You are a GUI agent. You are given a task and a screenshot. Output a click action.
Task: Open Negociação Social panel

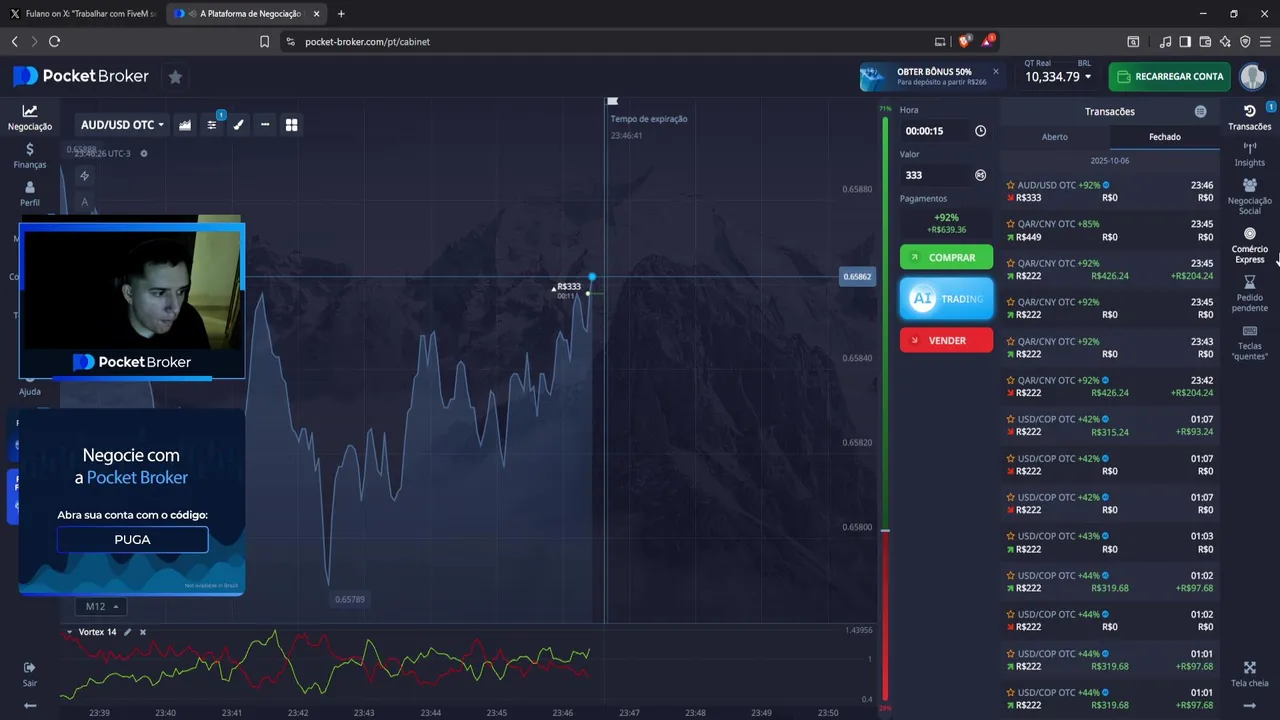[1250, 197]
